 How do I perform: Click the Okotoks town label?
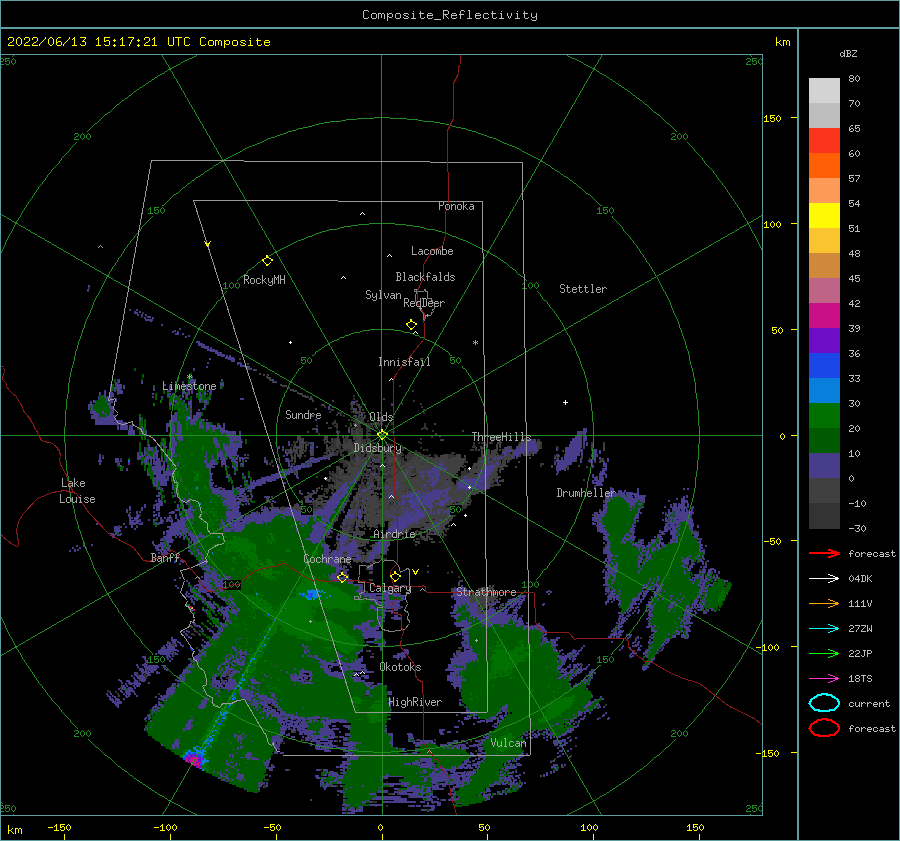point(400,667)
